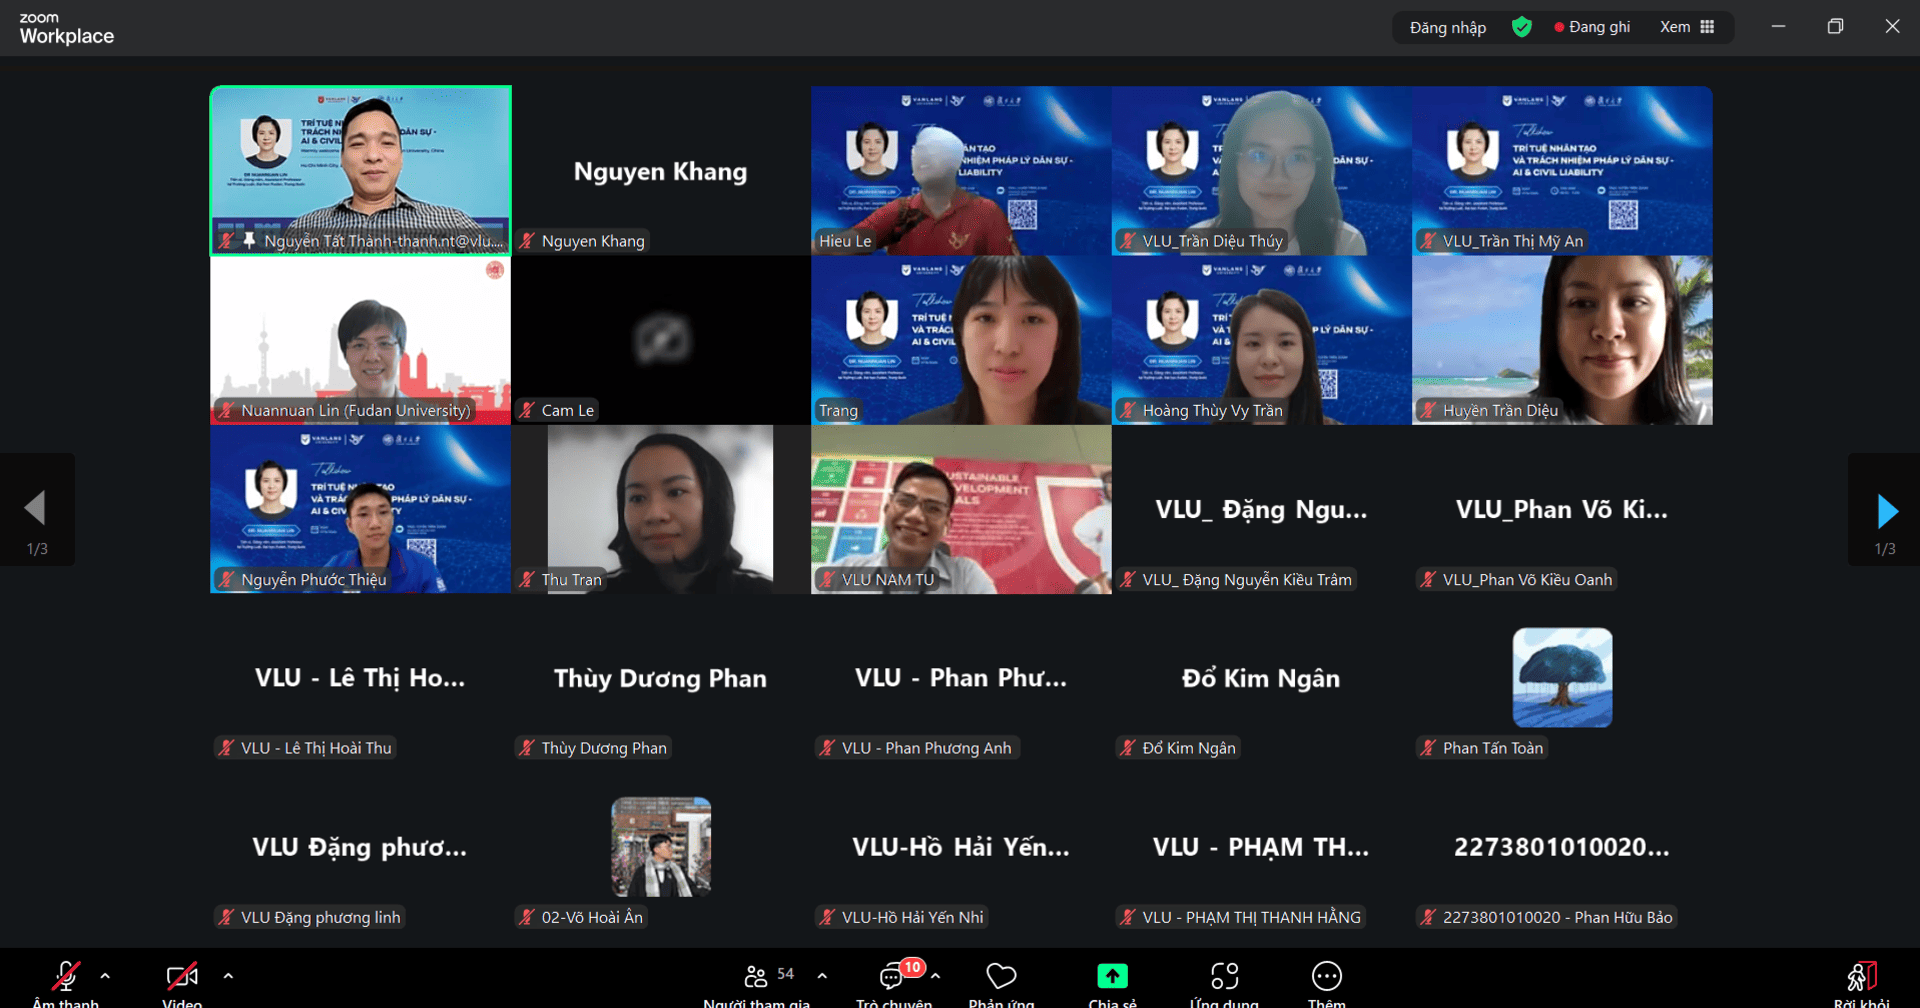Click the green Share screen (Chia sẻ) icon
Image resolution: width=1920 pixels, height=1008 pixels.
[x=1112, y=976]
